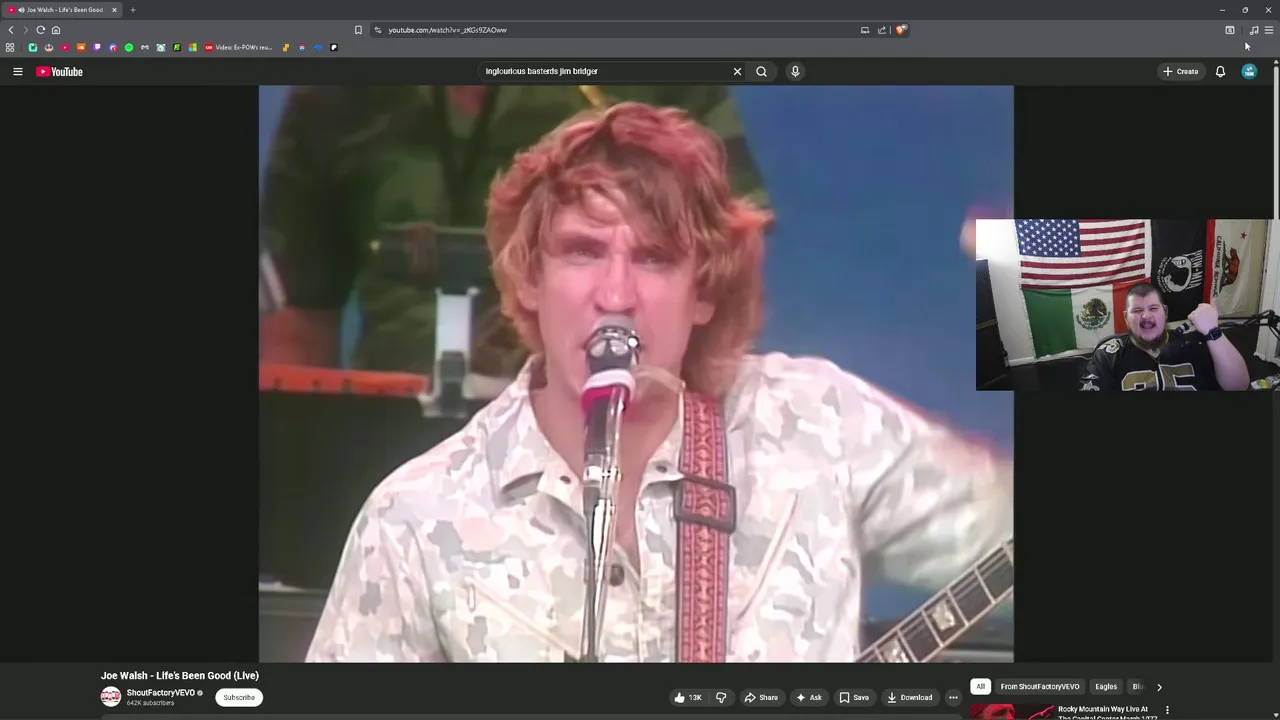Open Brave Shields lion icon

tap(901, 30)
